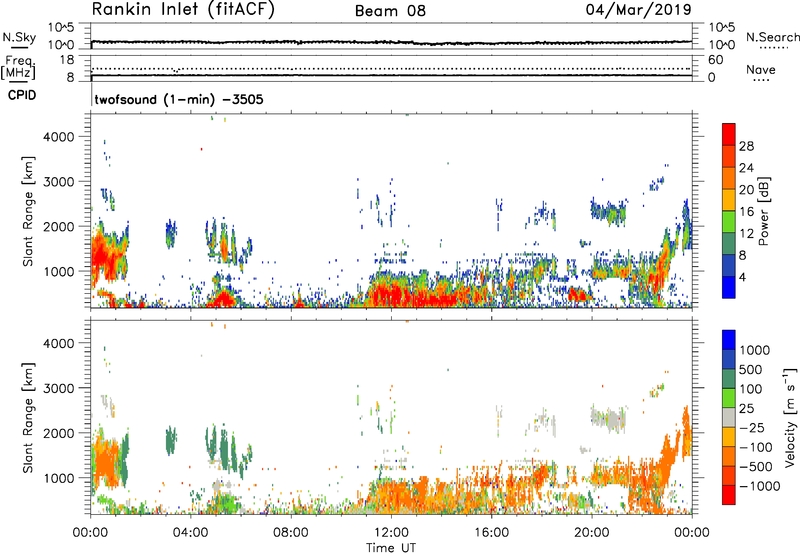This screenshot has width=800, height=554.
Task: Pick the red bottom of Velocity colorbar
Action: (x=729, y=495)
